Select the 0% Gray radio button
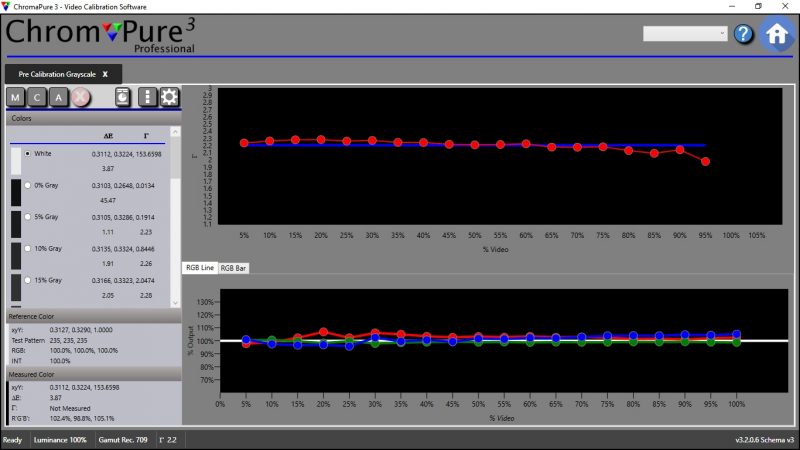This screenshot has height=450, width=800. click(x=27, y=185)
